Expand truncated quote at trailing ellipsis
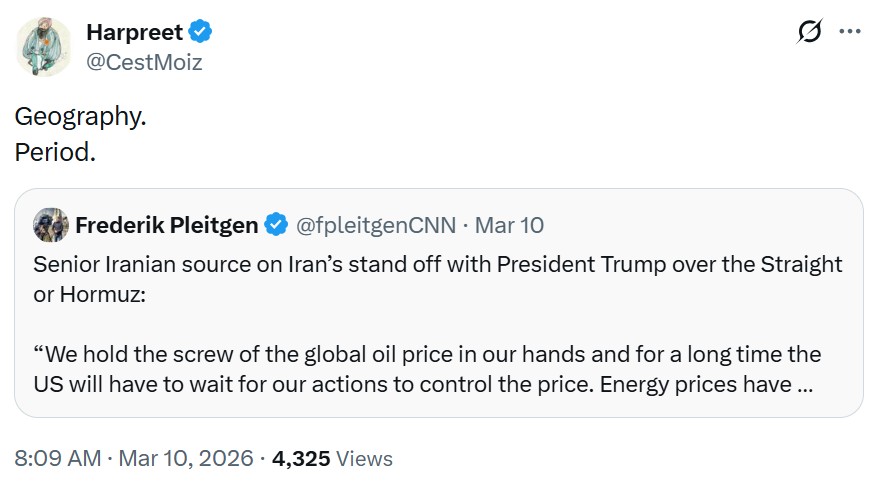The height and width of the screenshot is (481, 880). tap(802, 384)
